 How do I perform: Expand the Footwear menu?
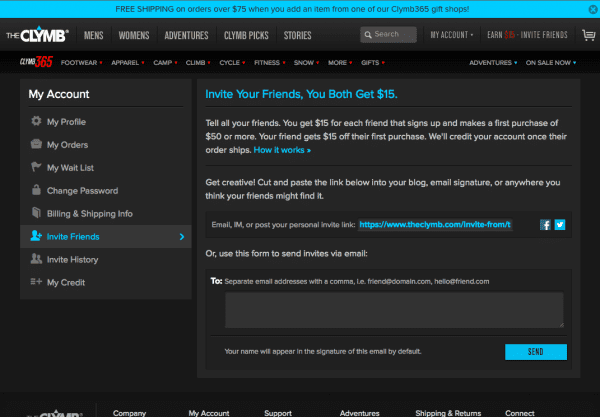[x=82, y=62]
